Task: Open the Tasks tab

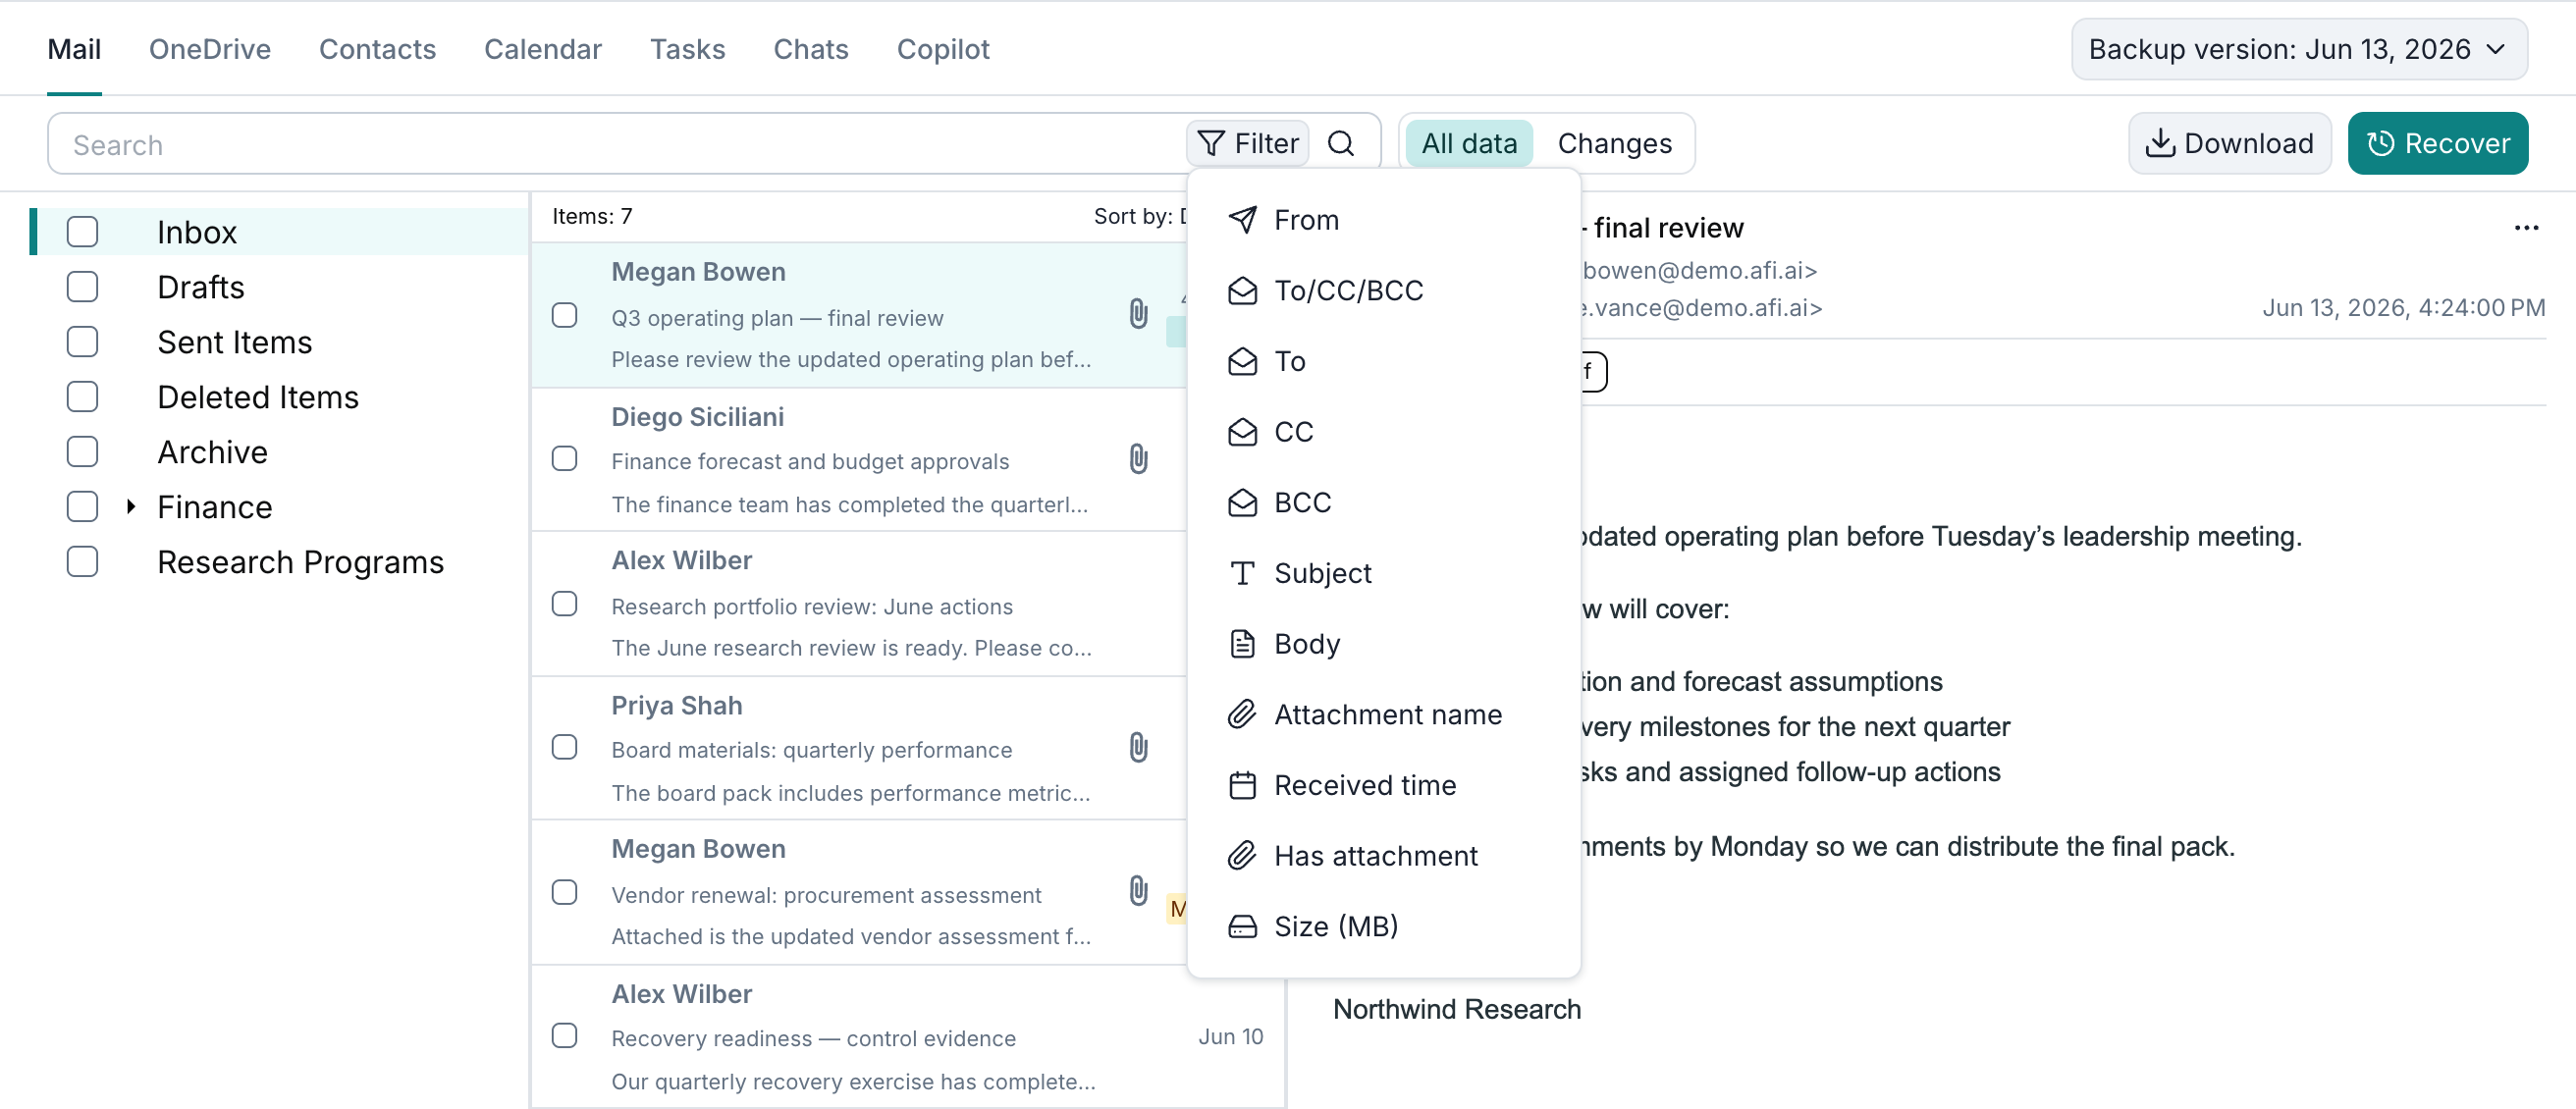Action: [687, 49]
